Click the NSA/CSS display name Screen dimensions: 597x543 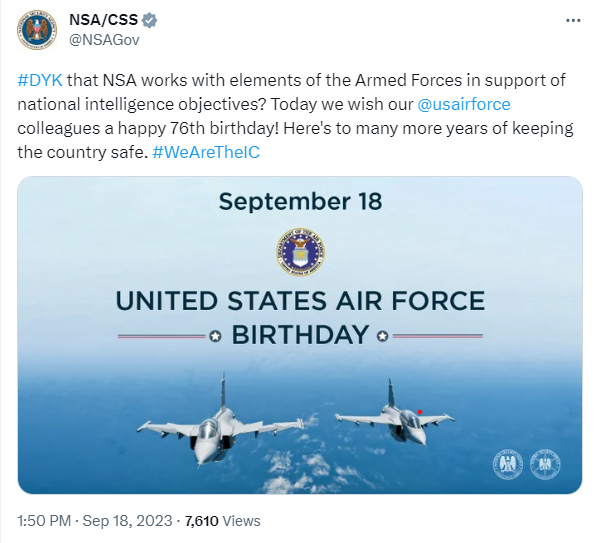pyautogui.click(x=103, y=20)
